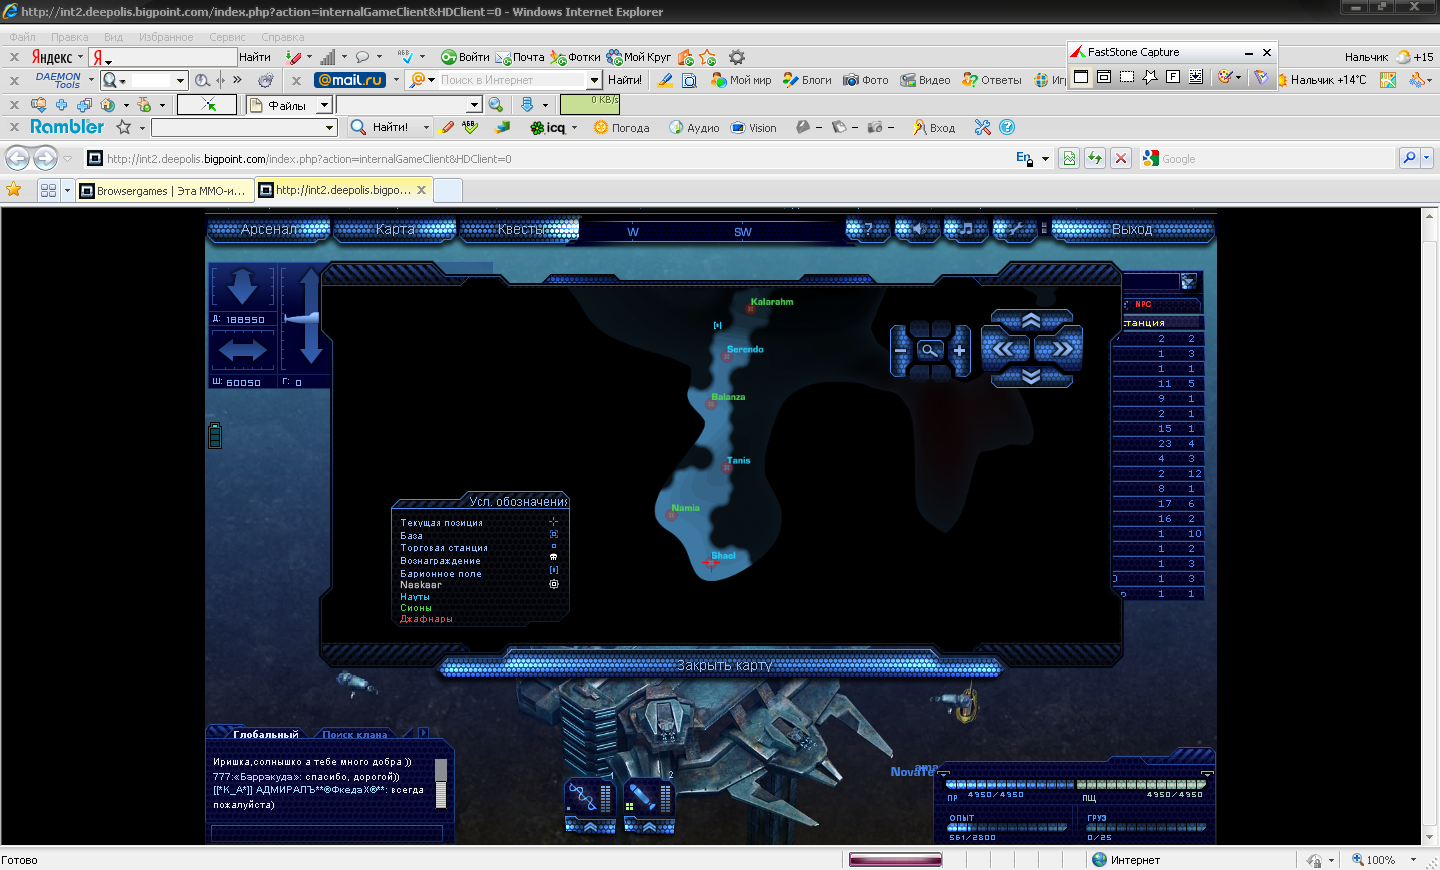The image size is (1440, 870).
Task: Pan map right with double arrow
Action: 1058,348
